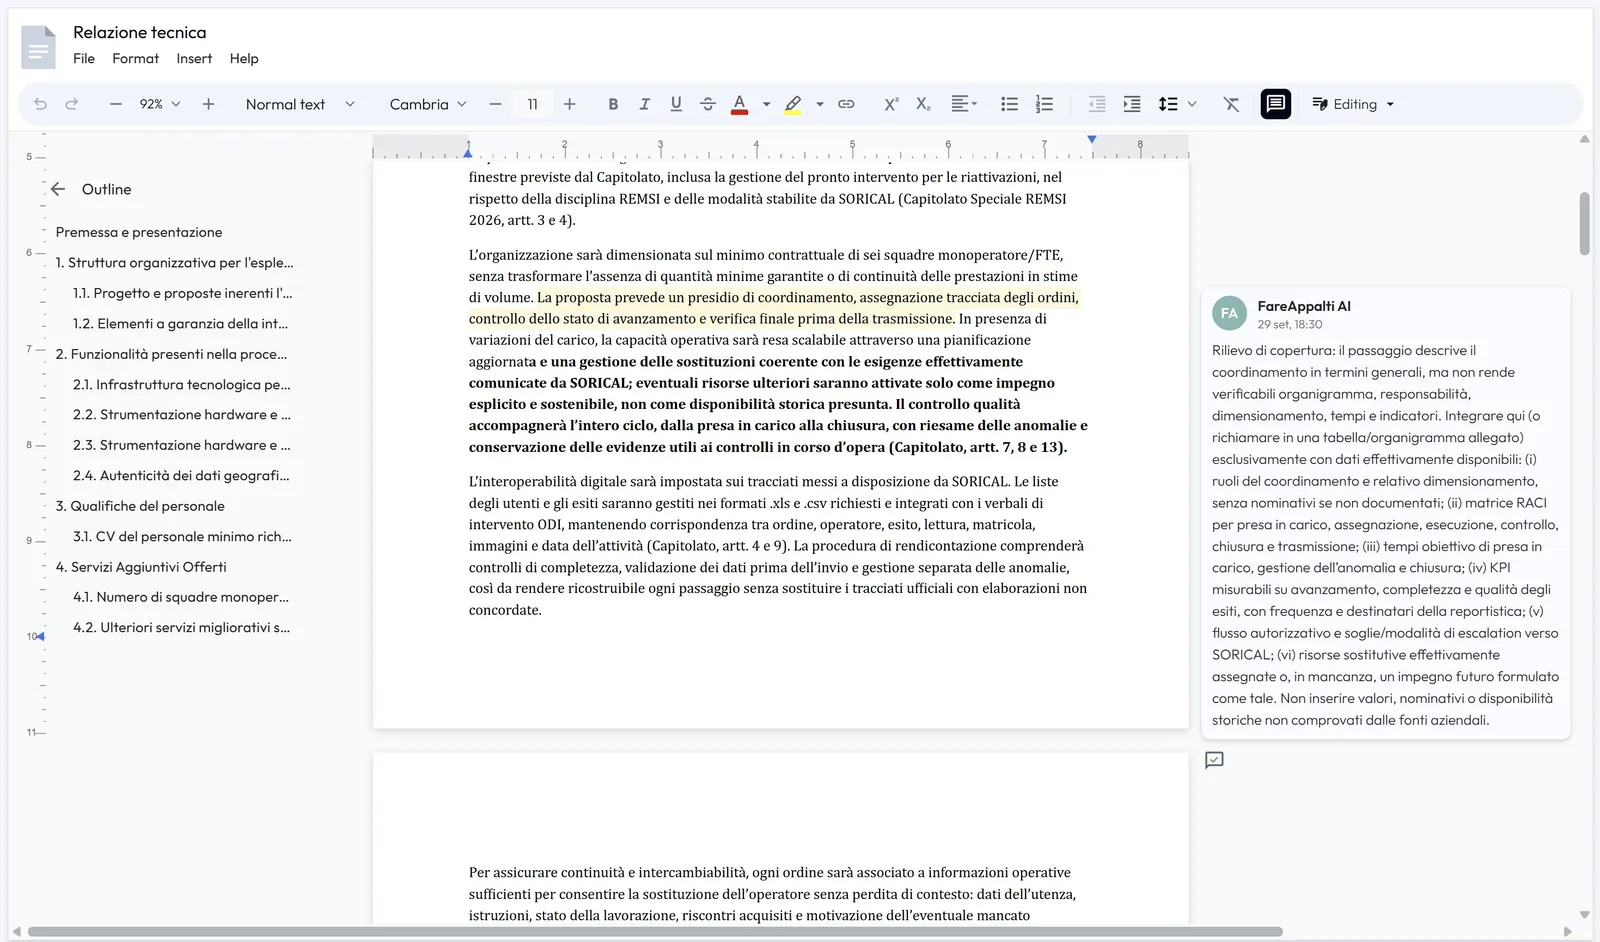
Task: Click the Undo arrow icon
Action: pos(40,104)
